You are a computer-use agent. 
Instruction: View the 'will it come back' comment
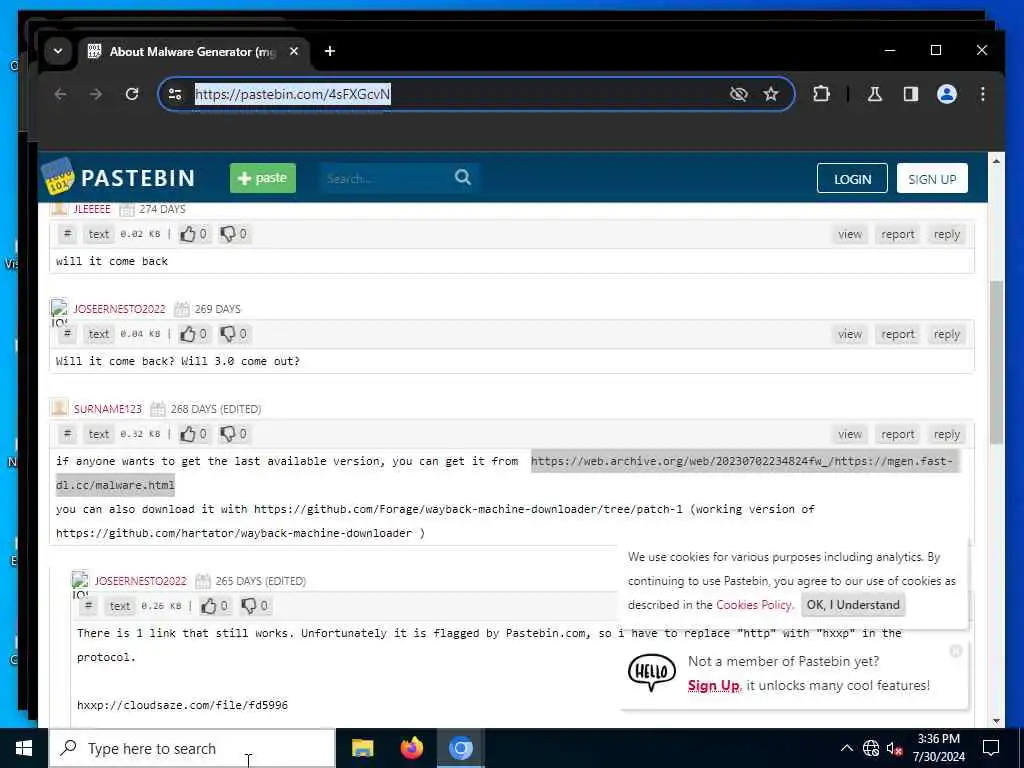click(850, 234)
